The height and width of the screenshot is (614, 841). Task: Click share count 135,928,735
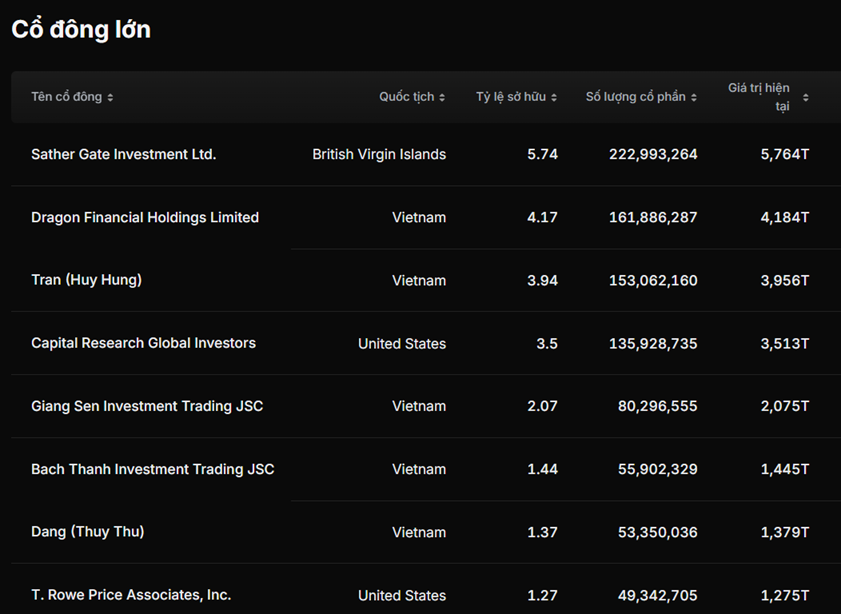tap(653, 343)
